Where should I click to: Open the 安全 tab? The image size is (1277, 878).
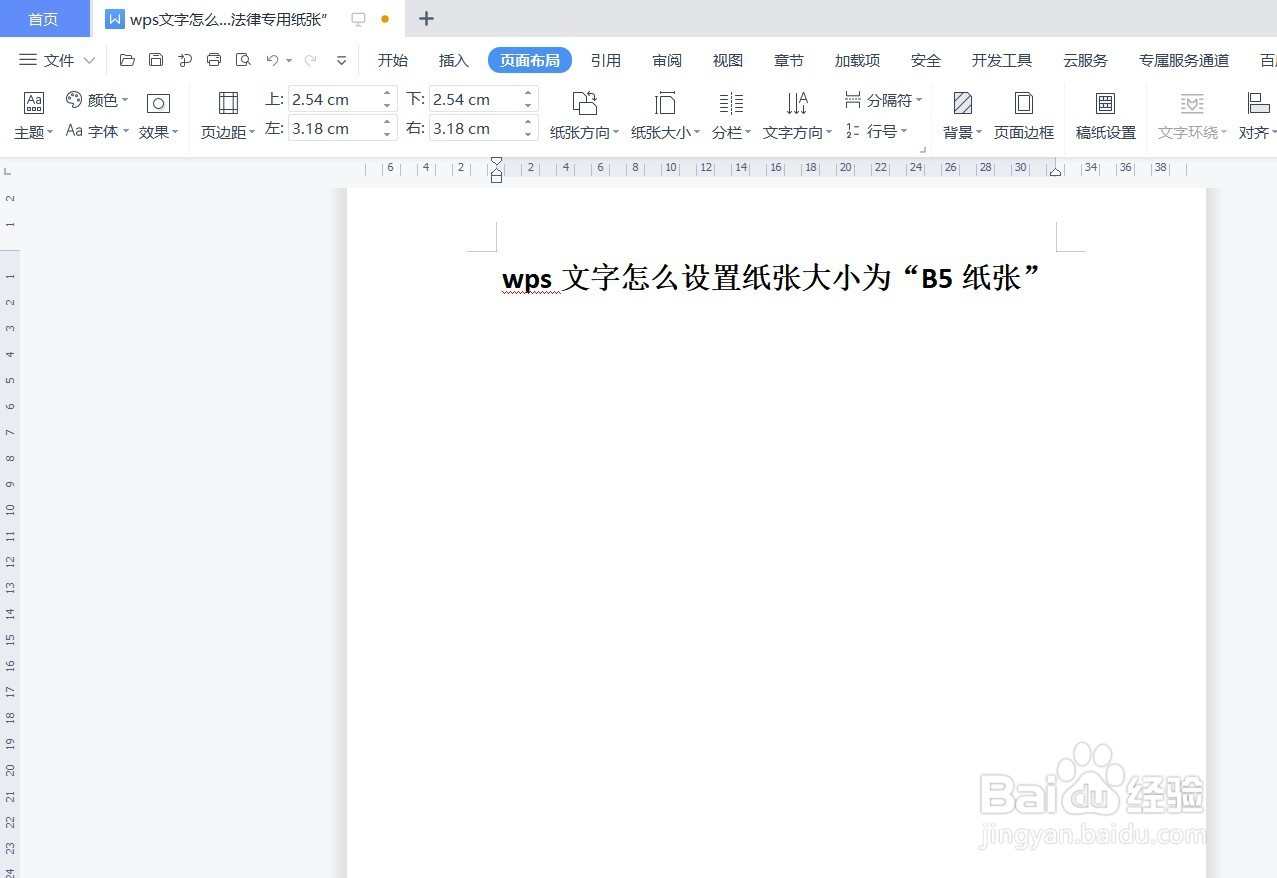926,60
